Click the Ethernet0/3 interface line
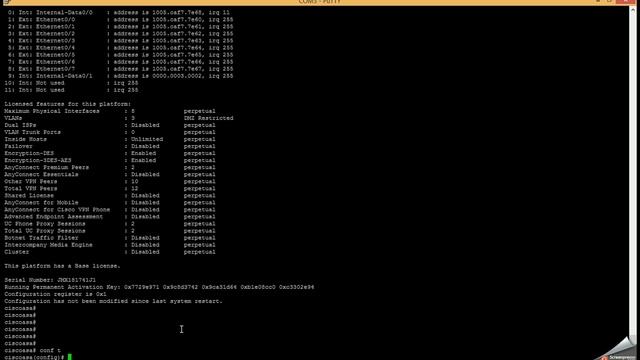 click(119, 41)
